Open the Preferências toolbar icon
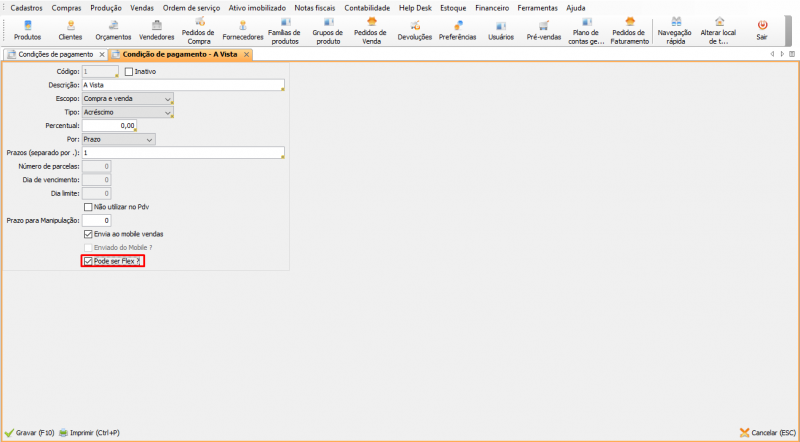The image size is (800, 442). point(458,28)
